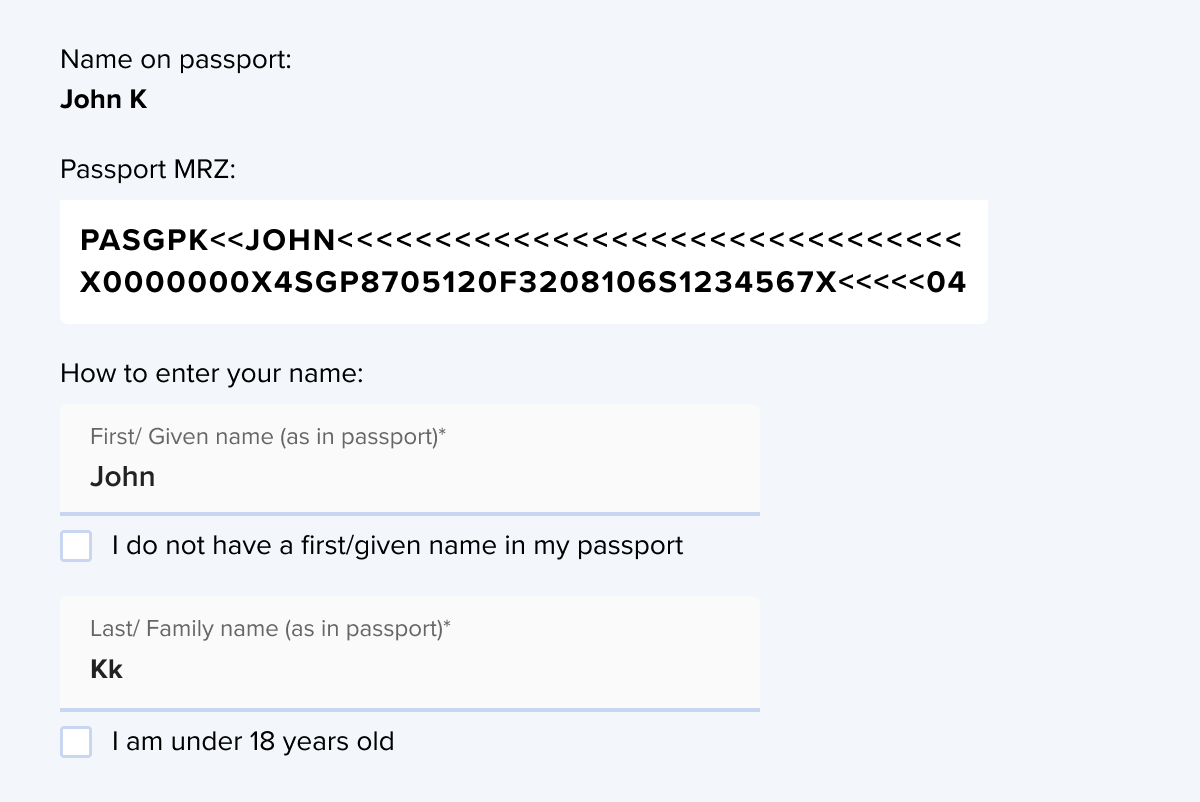Click the "Name on passport:" heading
Screen dimensions: 1200x802
point(175,60)
